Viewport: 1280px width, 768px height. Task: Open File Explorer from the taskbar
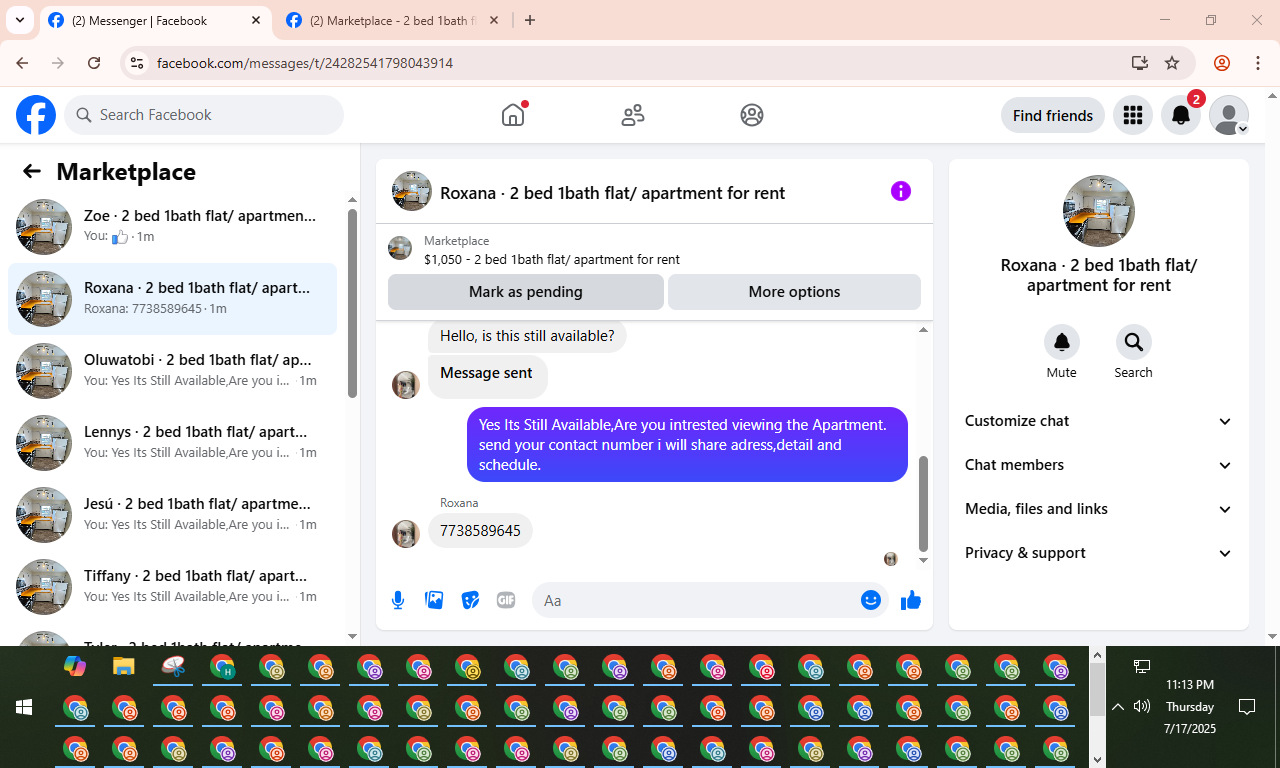point(124,666)
